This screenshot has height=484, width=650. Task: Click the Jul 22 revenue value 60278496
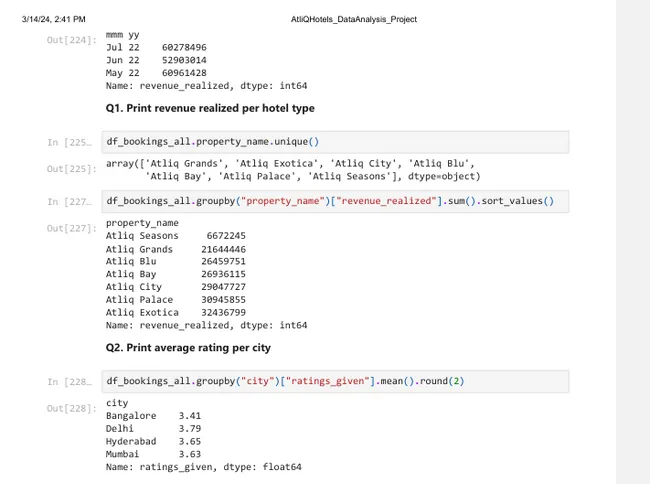point(184,48)
